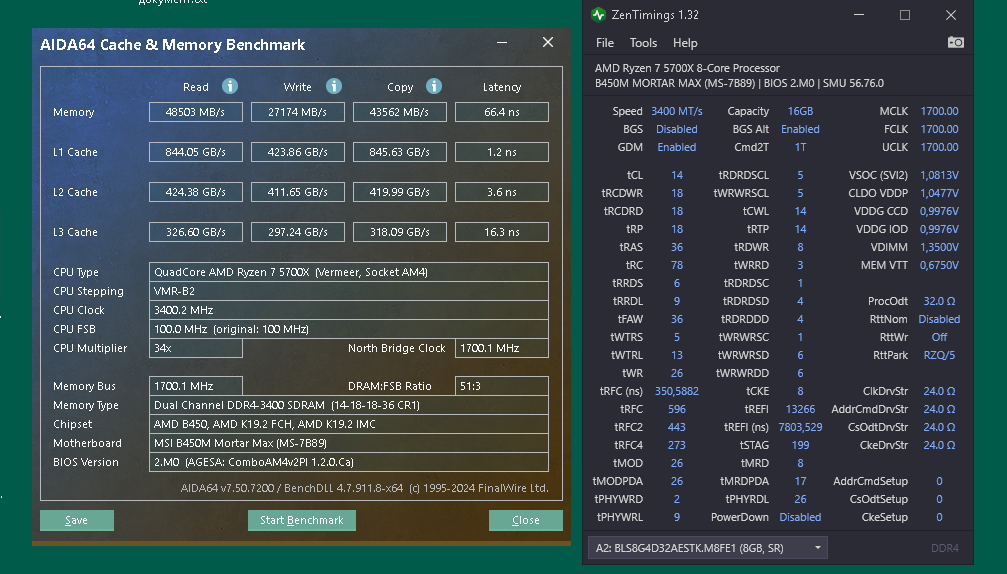Take a ZenTimings screenshot with the camera icon

(x=956, y=42)
